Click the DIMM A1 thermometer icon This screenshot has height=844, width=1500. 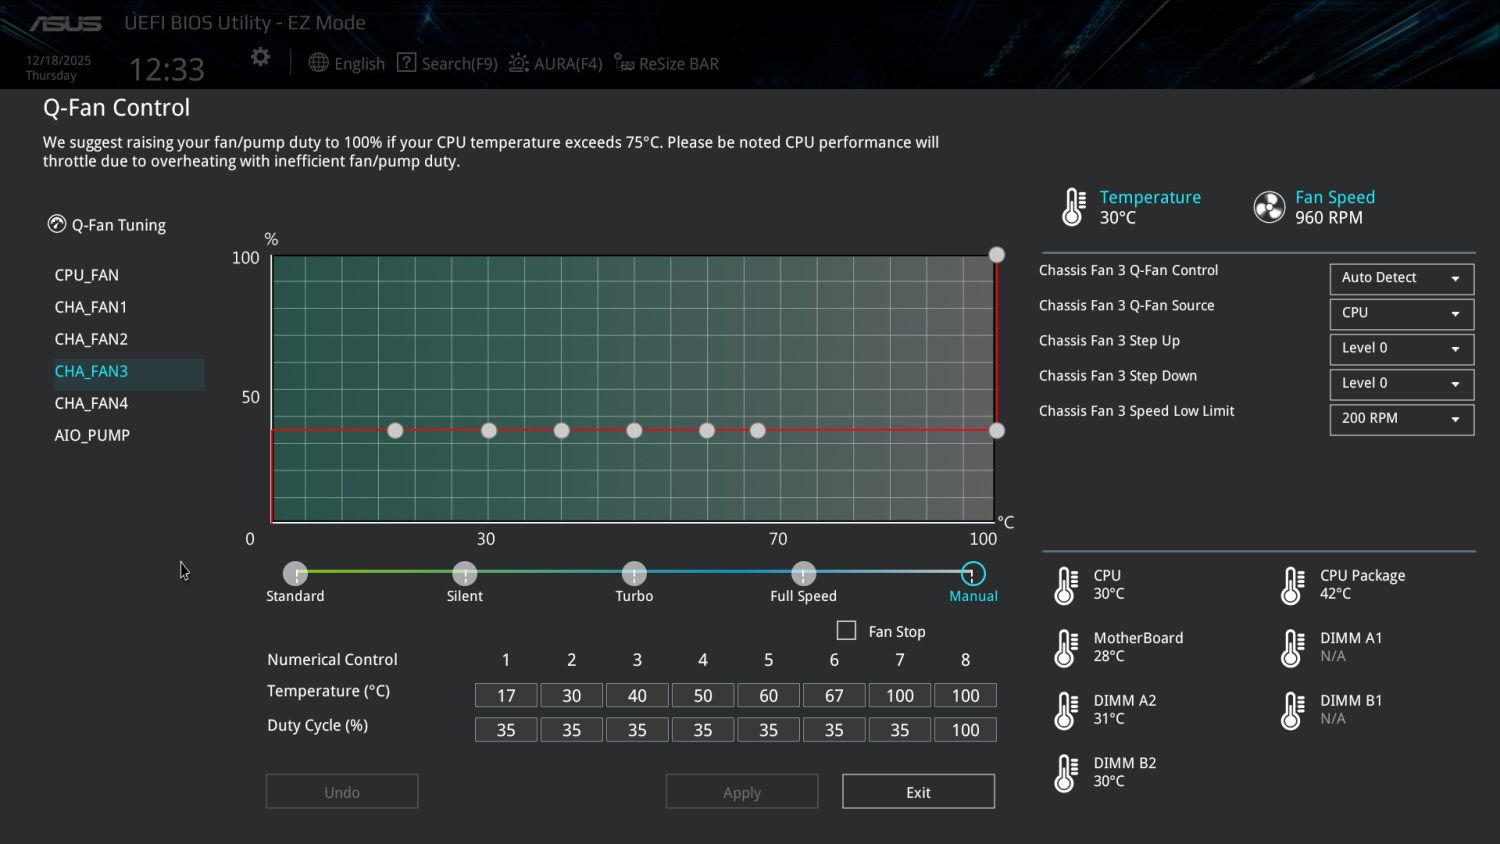click(1293, 647)
